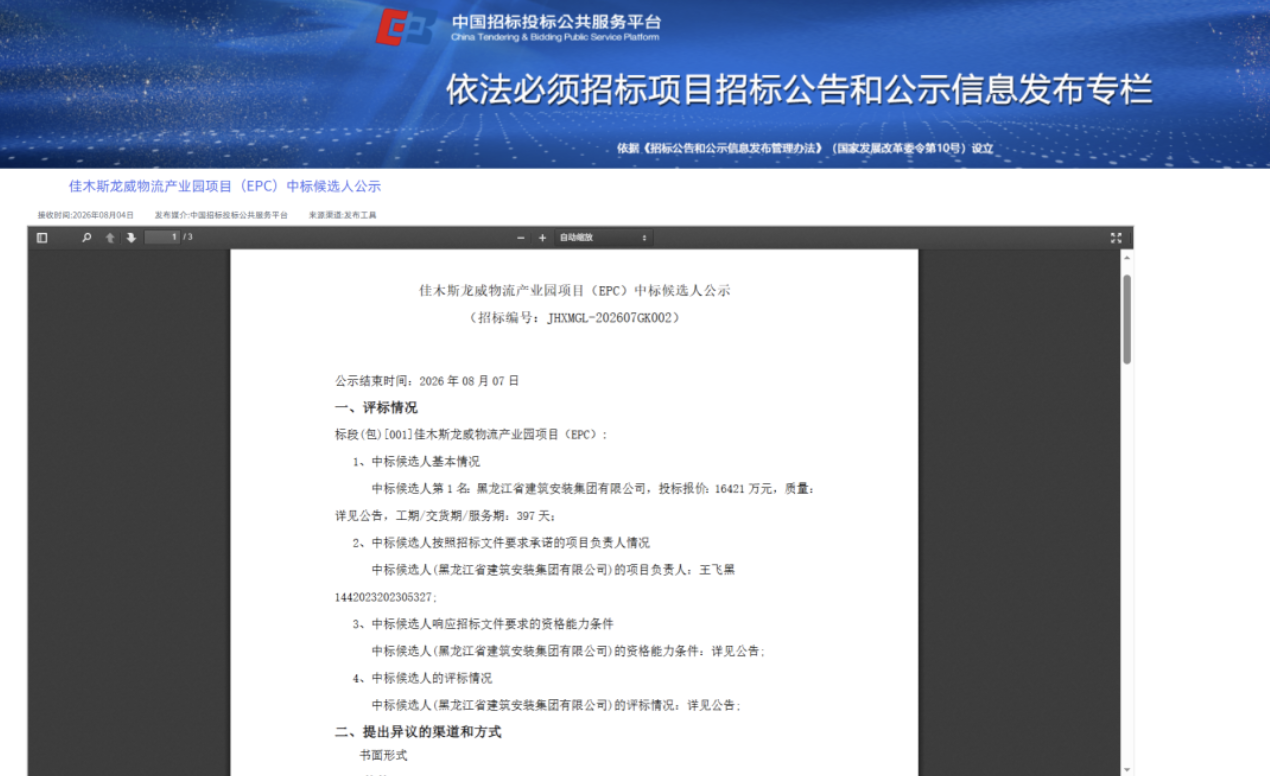Open the 自动缩放 zoom dropdown
This screenshot has height=776, width=1270.
click(603, 238)
